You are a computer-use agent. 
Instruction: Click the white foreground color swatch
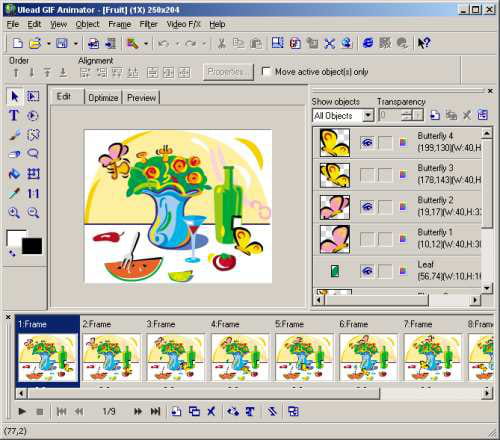pos(14,237)
